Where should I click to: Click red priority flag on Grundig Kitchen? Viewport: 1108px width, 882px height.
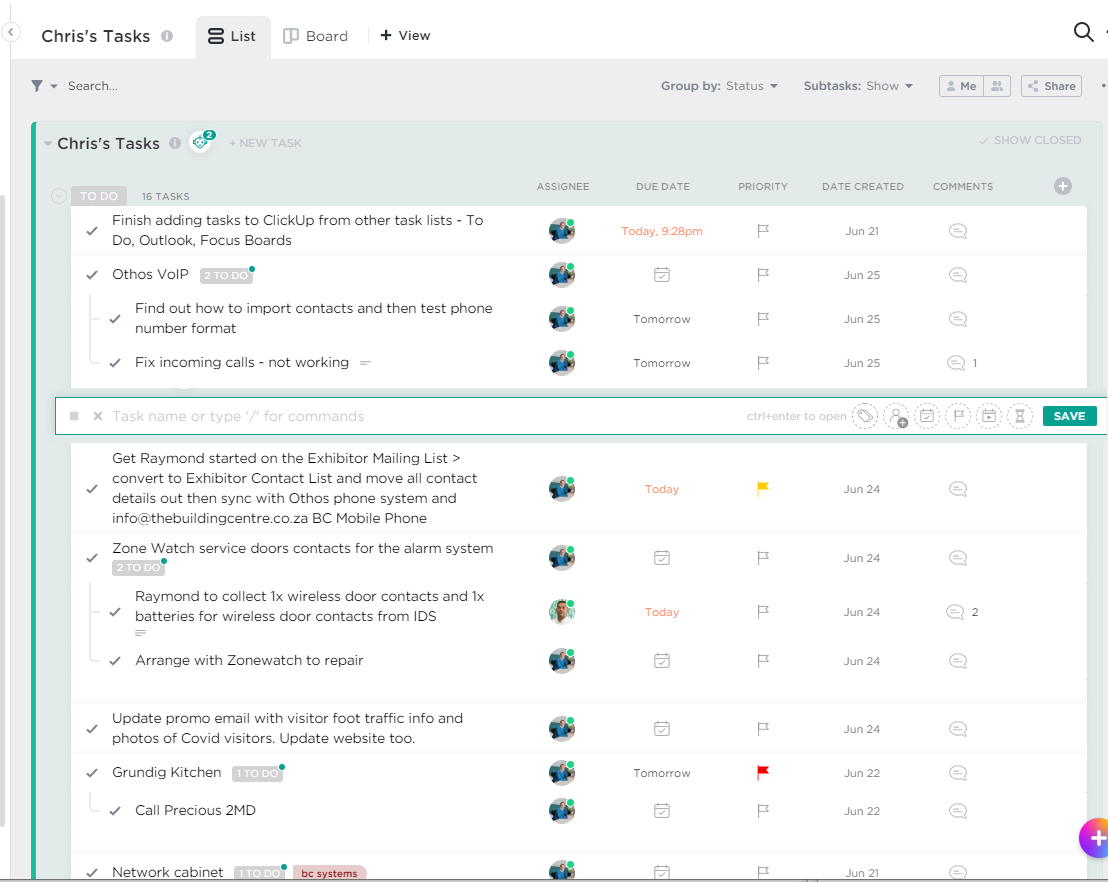point(763,772)
